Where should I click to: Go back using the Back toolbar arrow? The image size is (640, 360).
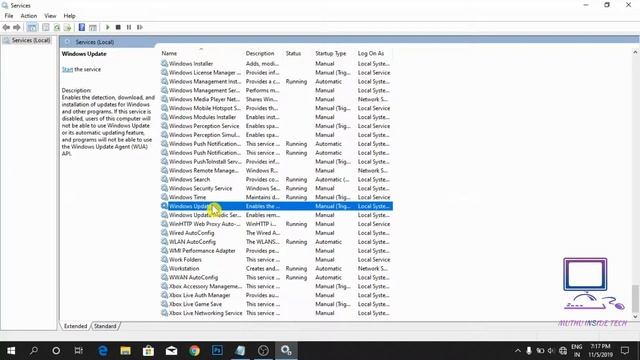[x=6, y=27]
